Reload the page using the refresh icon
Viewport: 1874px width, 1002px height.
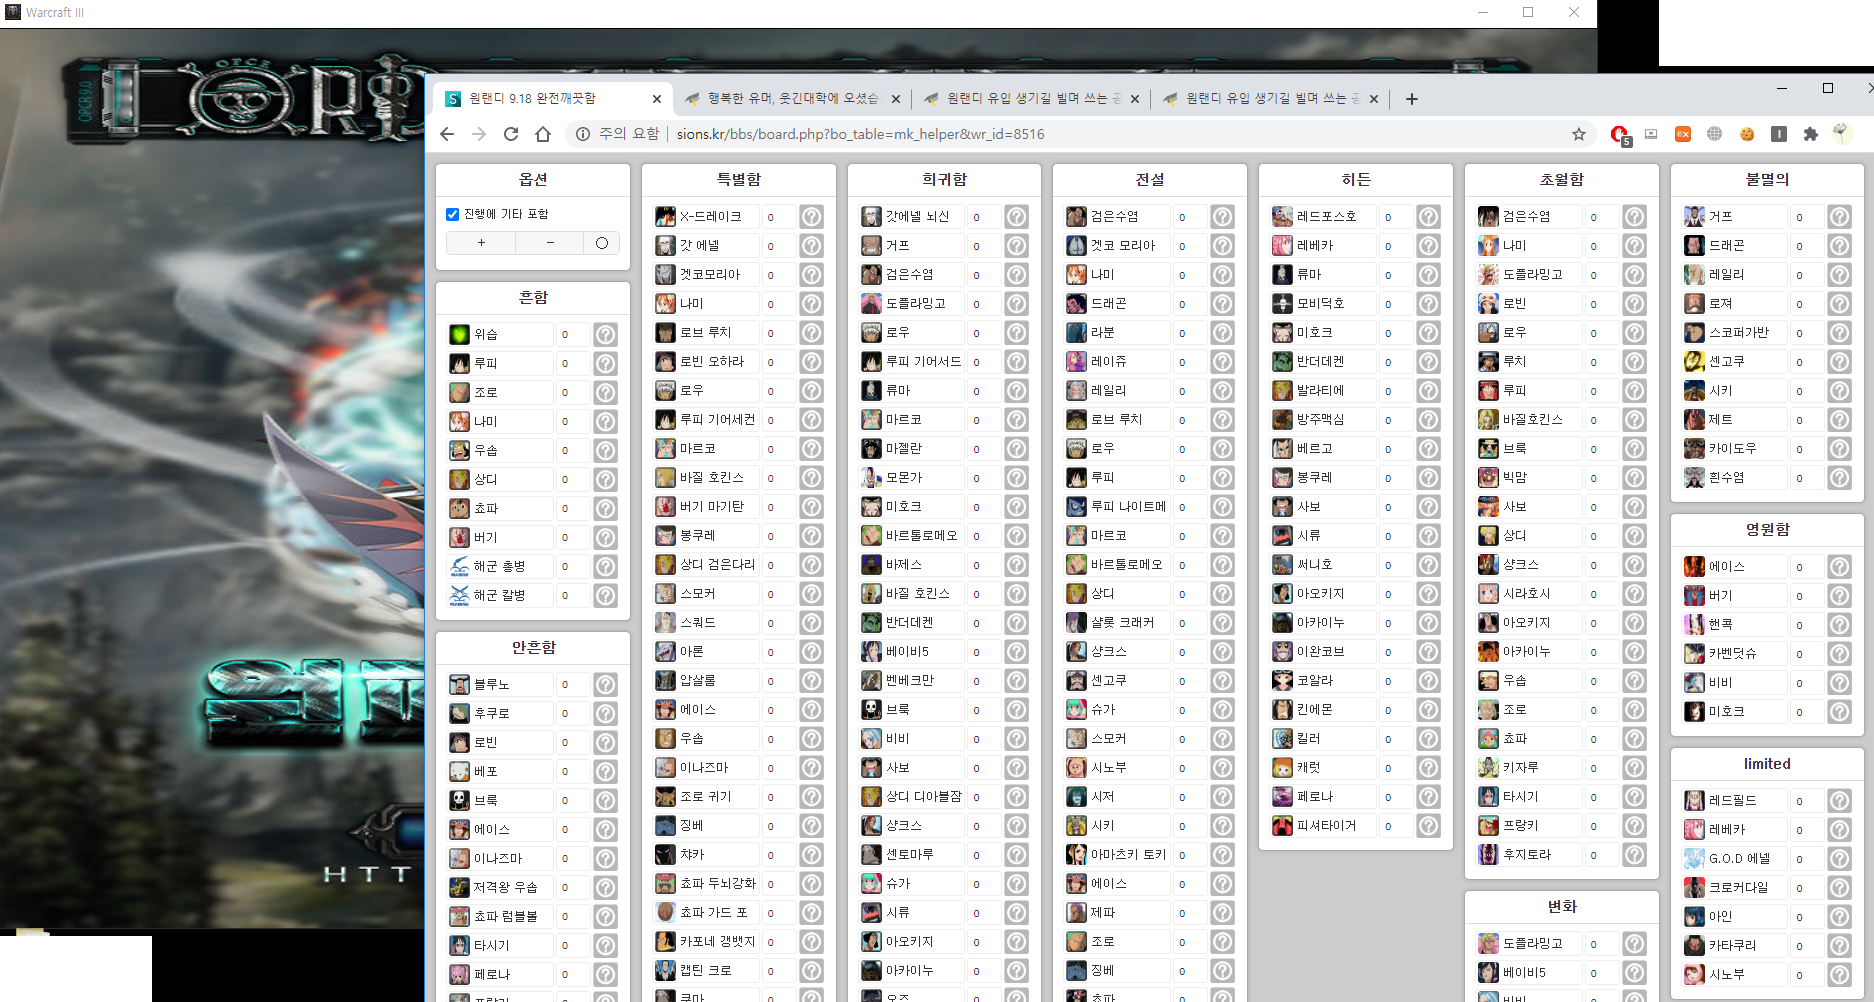(511, 134)
